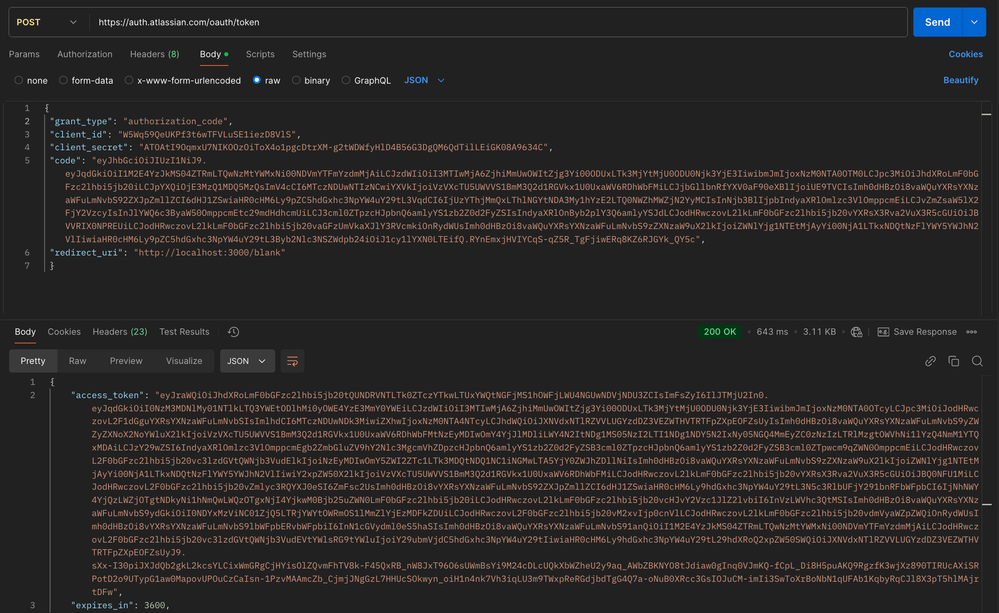Open the Cookies manager

pyautogui.click(x=965, y=54)
